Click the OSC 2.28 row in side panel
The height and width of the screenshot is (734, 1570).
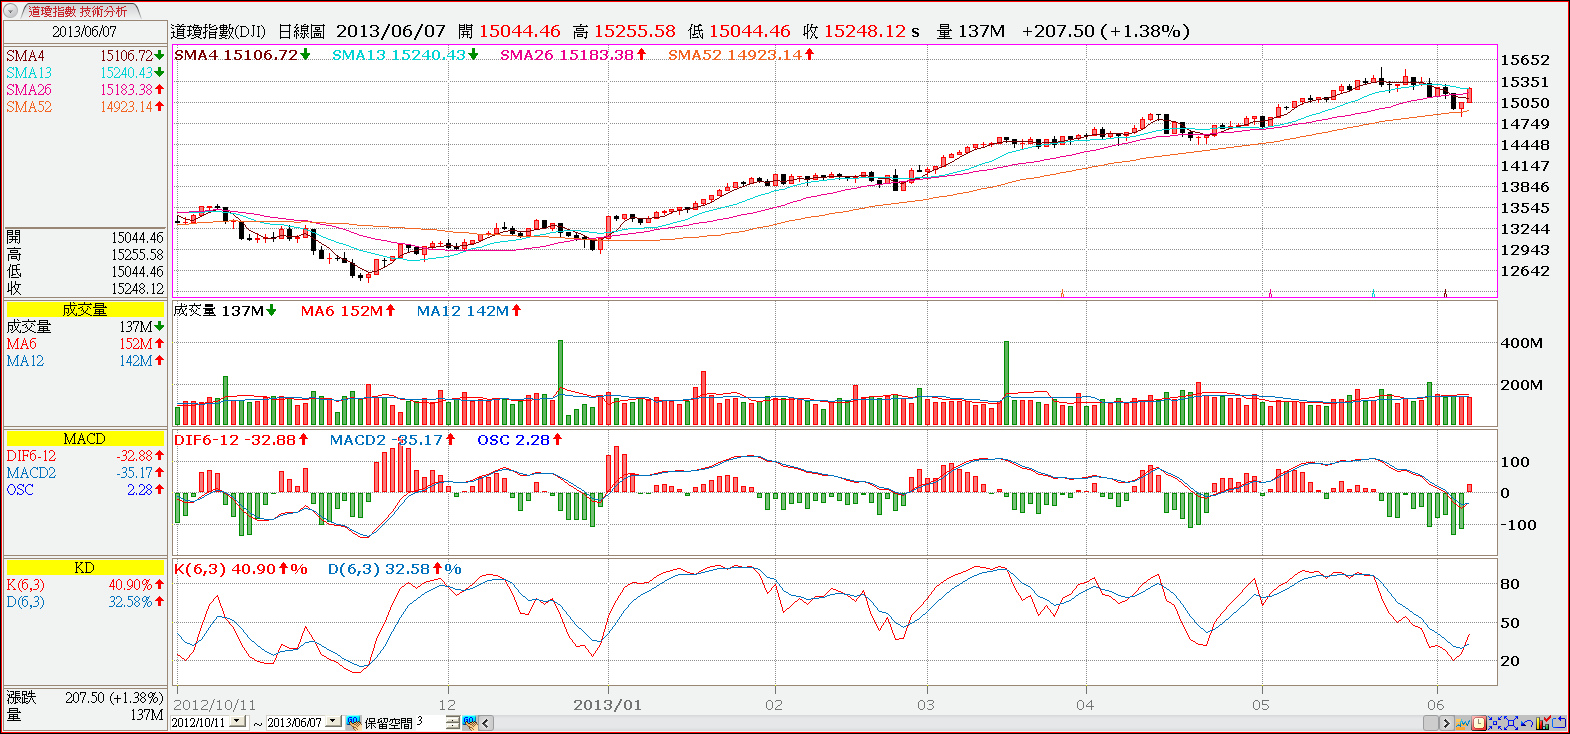point(85,490)
